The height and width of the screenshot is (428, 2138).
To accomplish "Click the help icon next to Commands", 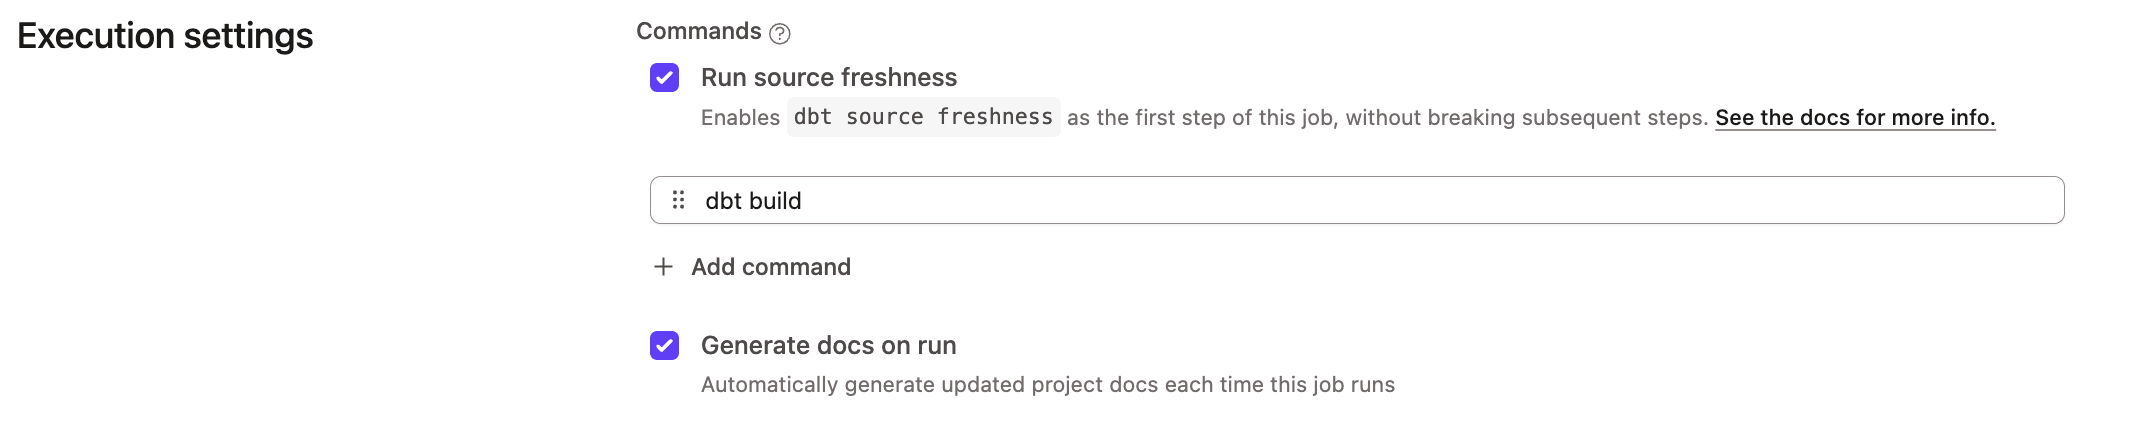I will click(x=780, y=34).
